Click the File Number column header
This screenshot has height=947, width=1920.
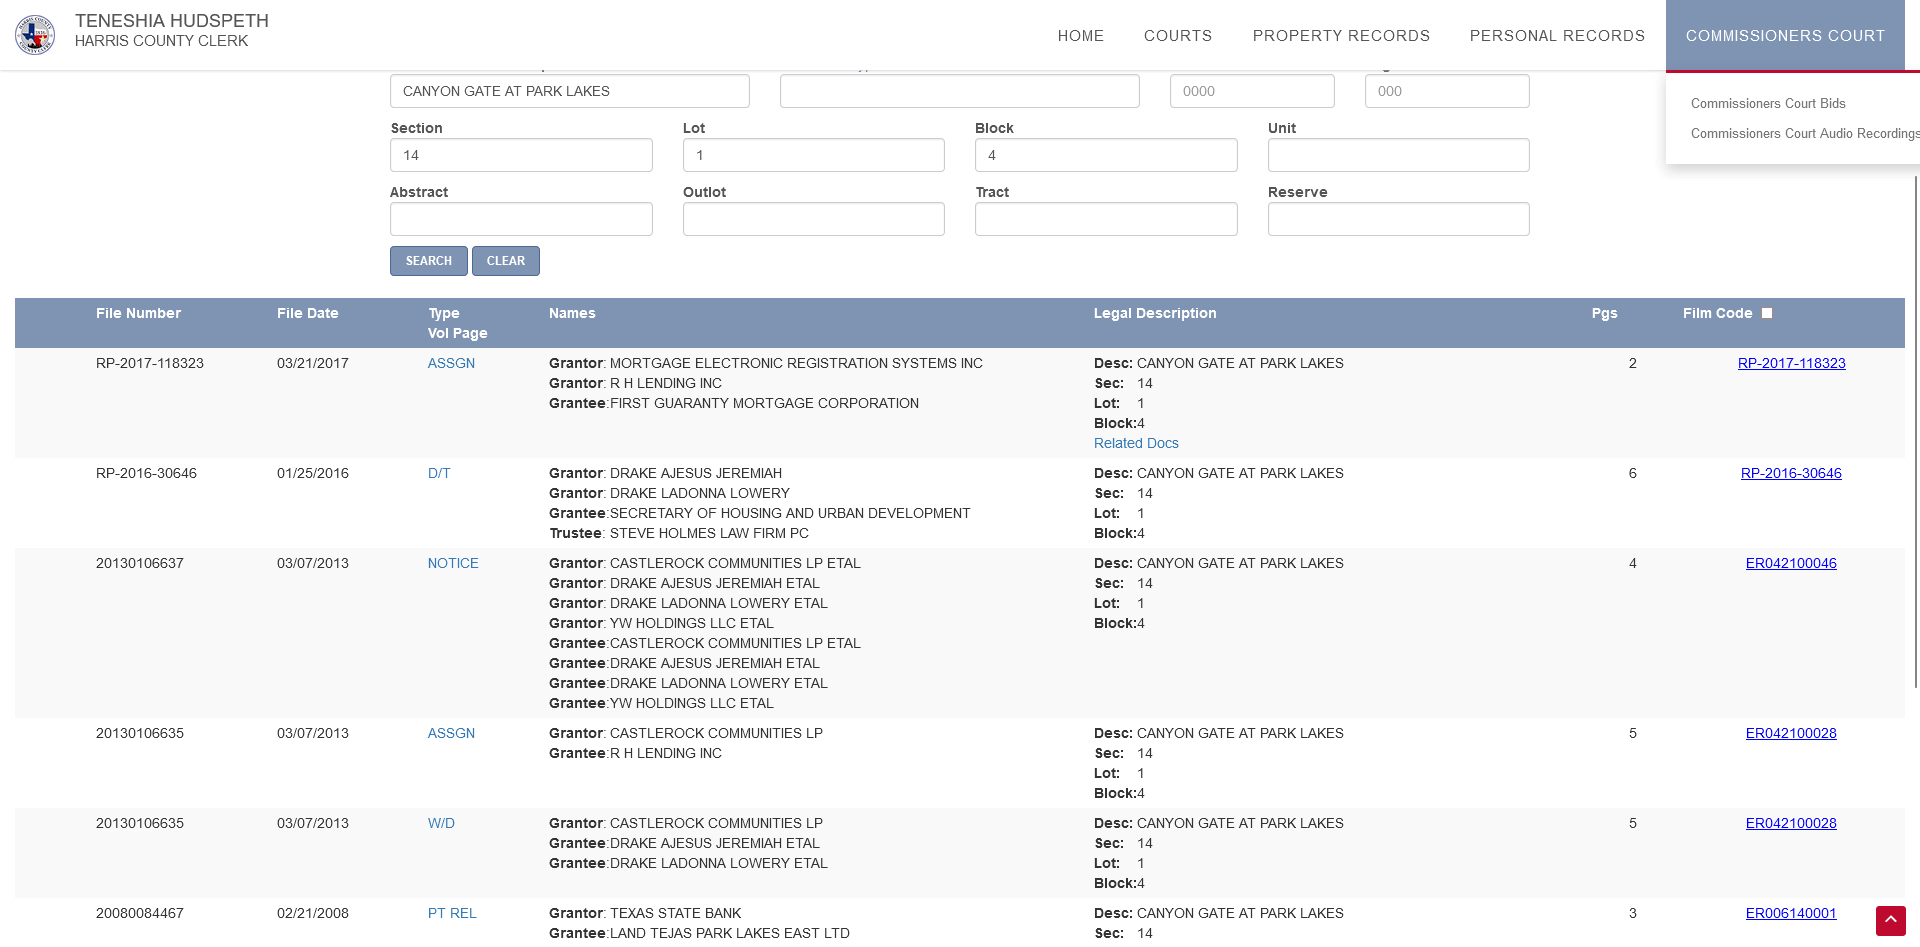138,313
